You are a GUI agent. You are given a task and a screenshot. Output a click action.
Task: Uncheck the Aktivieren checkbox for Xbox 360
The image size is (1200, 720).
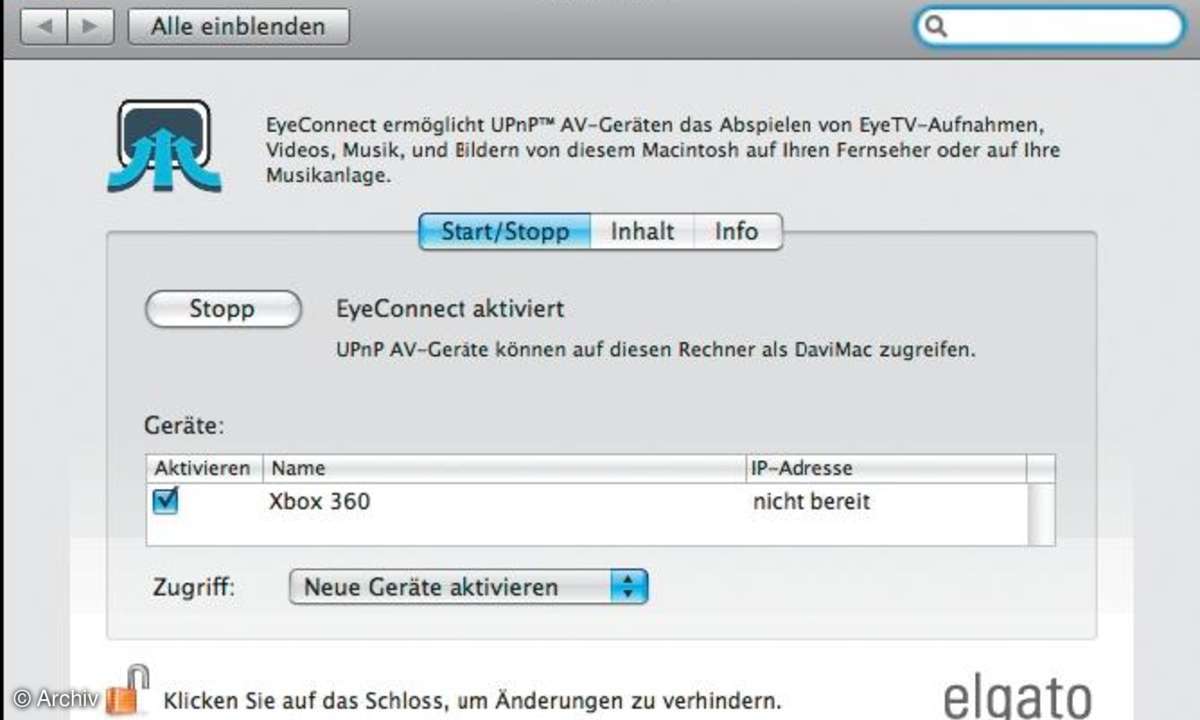[x=166, y=501]
